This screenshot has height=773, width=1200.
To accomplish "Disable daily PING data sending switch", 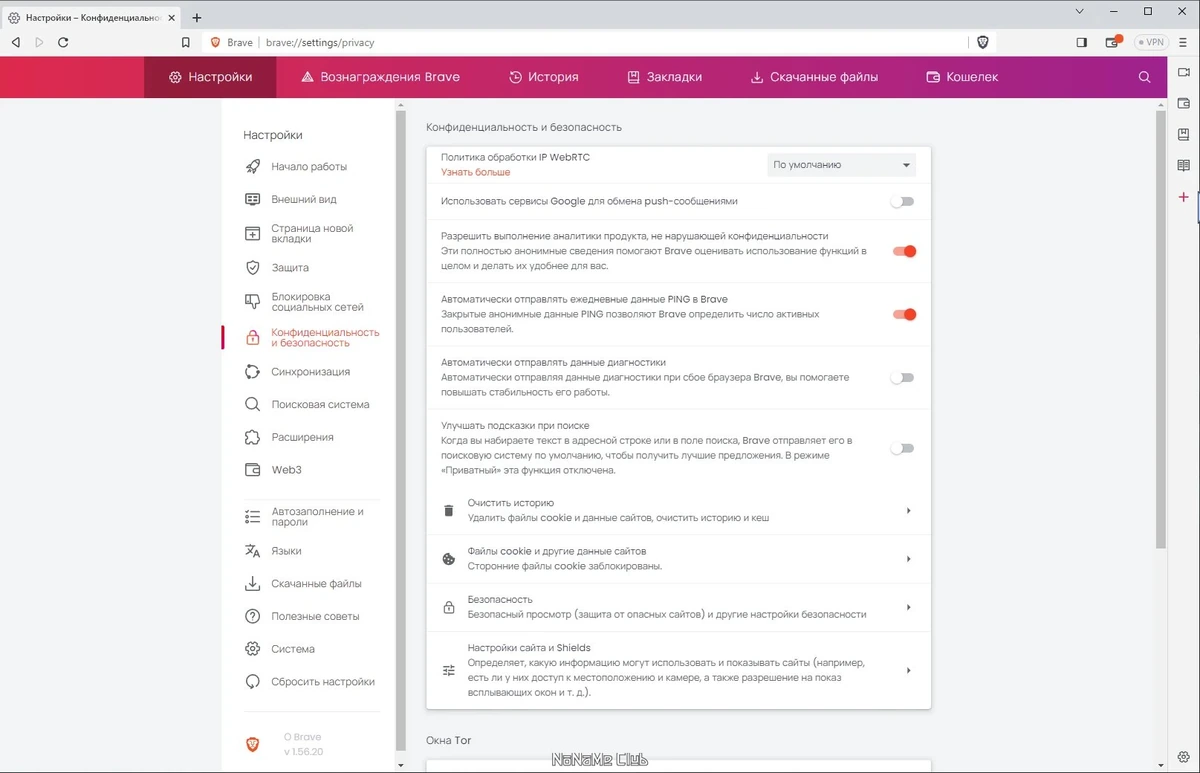I will click(904, 314).
